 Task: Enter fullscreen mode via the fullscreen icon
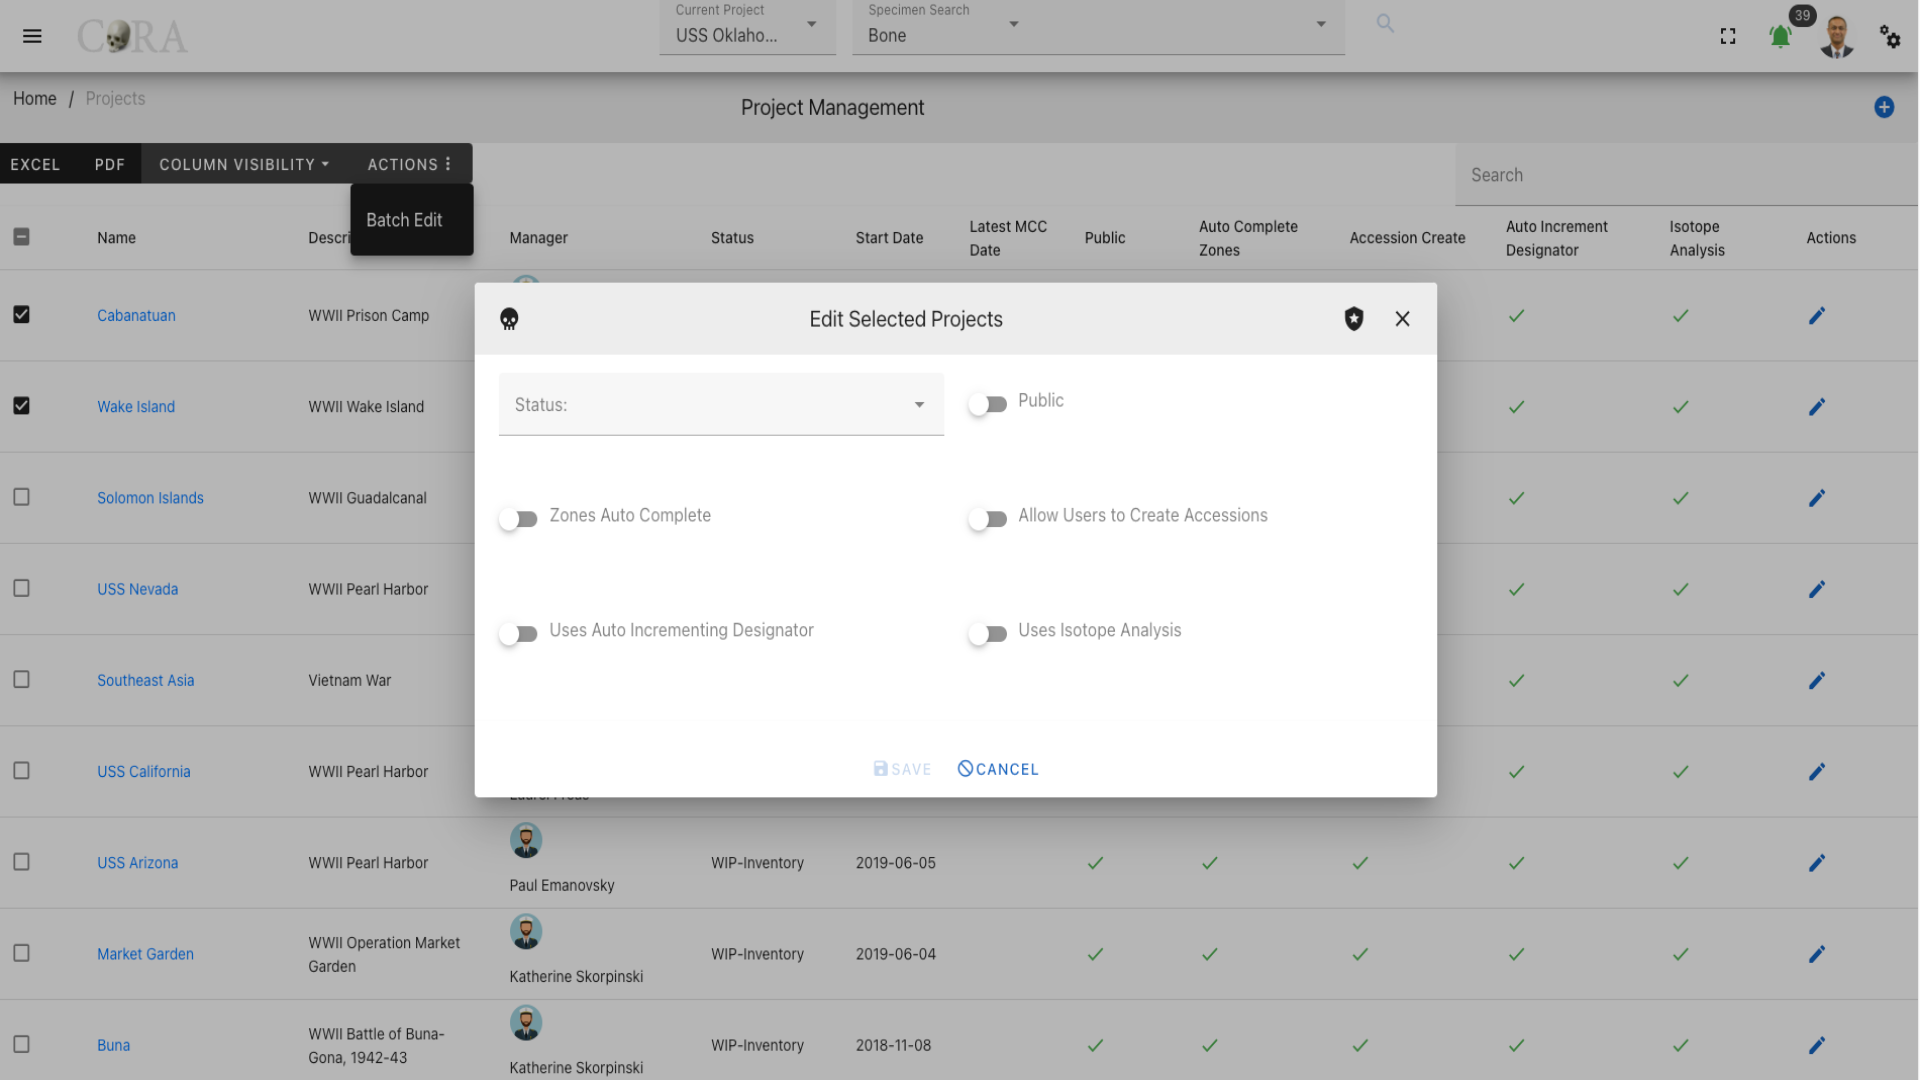pyautogui.click(x=1728, y=36)
